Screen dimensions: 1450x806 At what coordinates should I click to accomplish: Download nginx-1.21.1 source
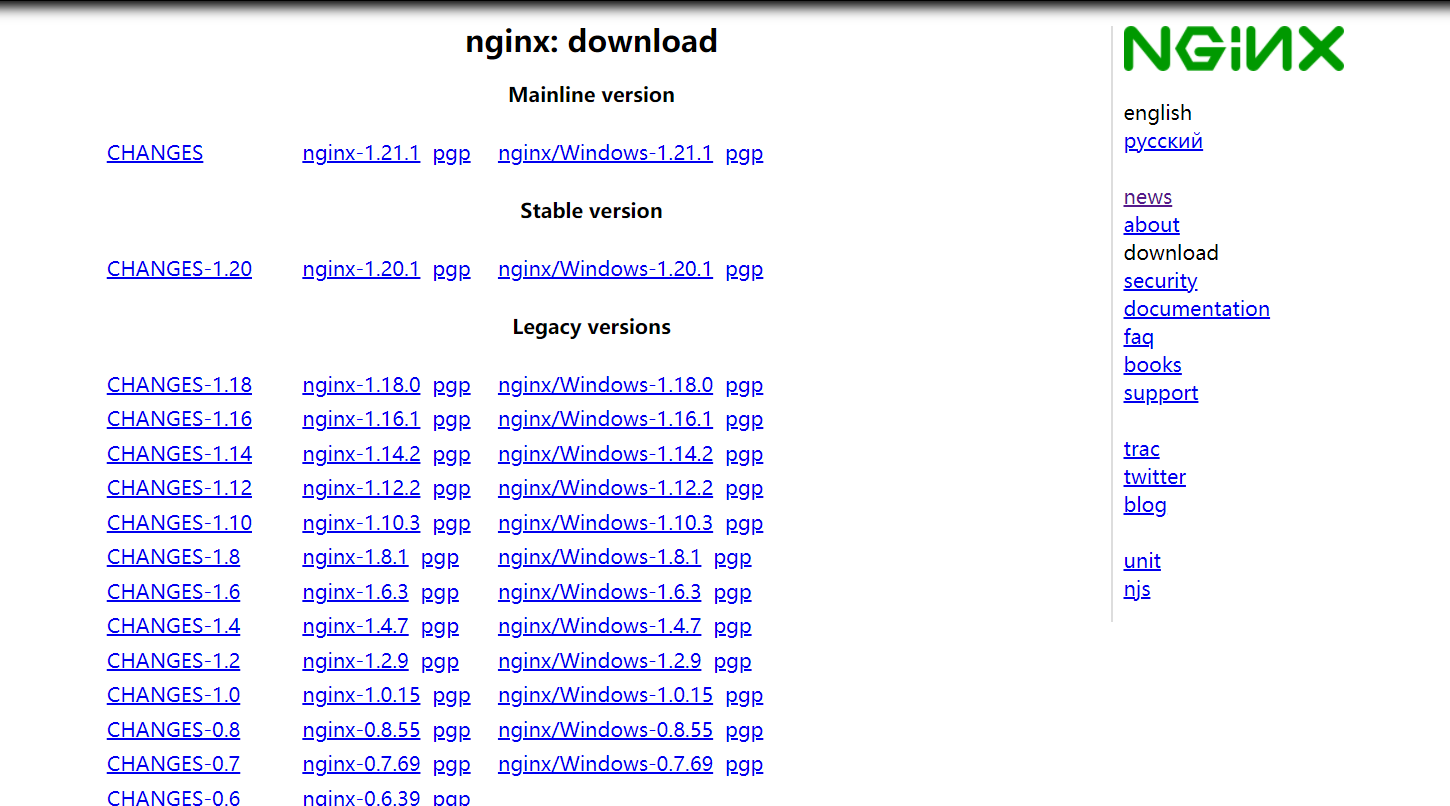tap(361, 153)
